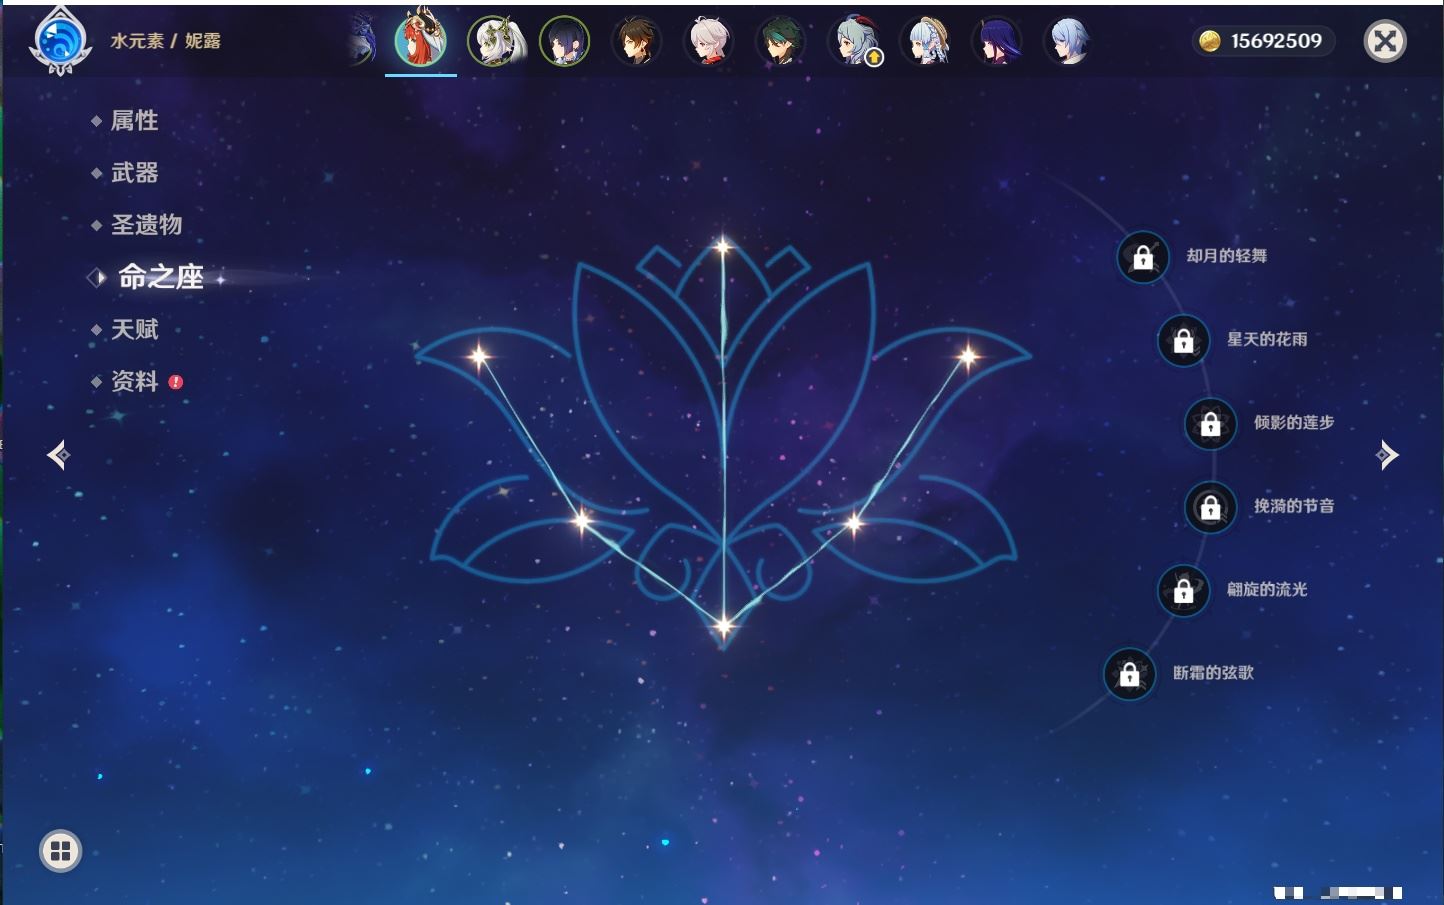Select the dark-blue bob-haired character avatar
1444x905 pixels.
coord(565,41)
